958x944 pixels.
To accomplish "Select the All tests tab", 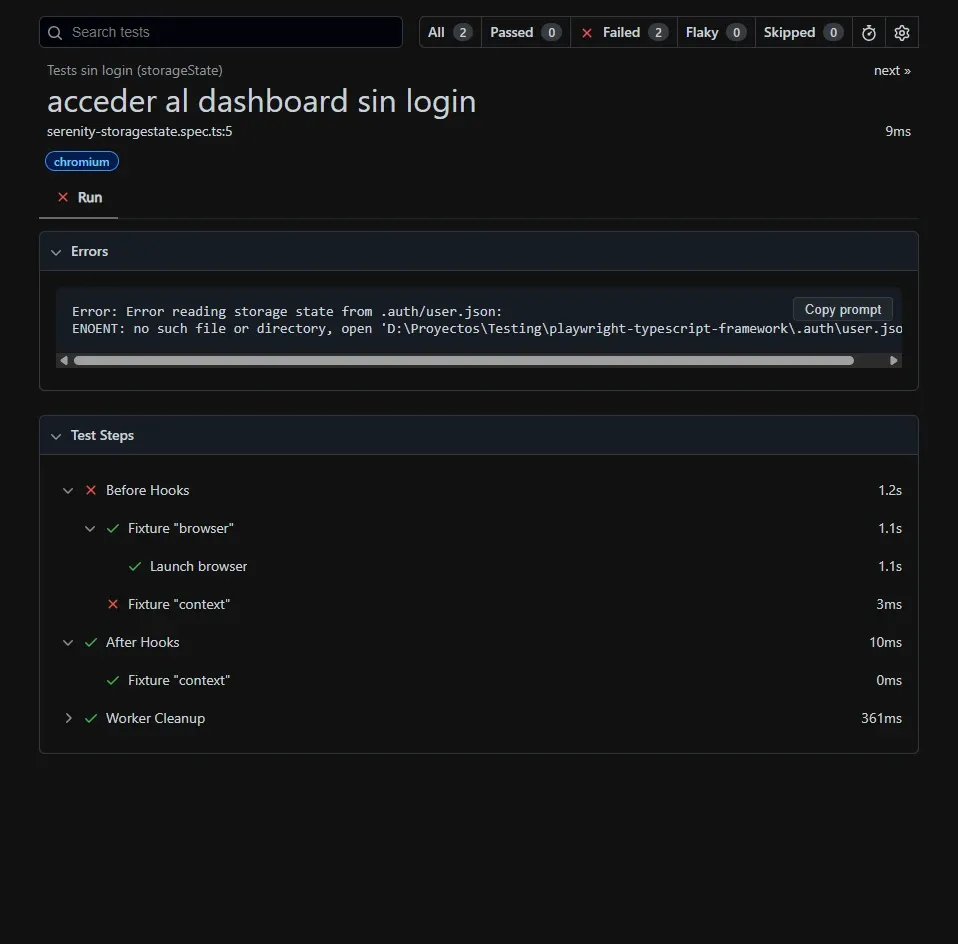I will [449, 32].
